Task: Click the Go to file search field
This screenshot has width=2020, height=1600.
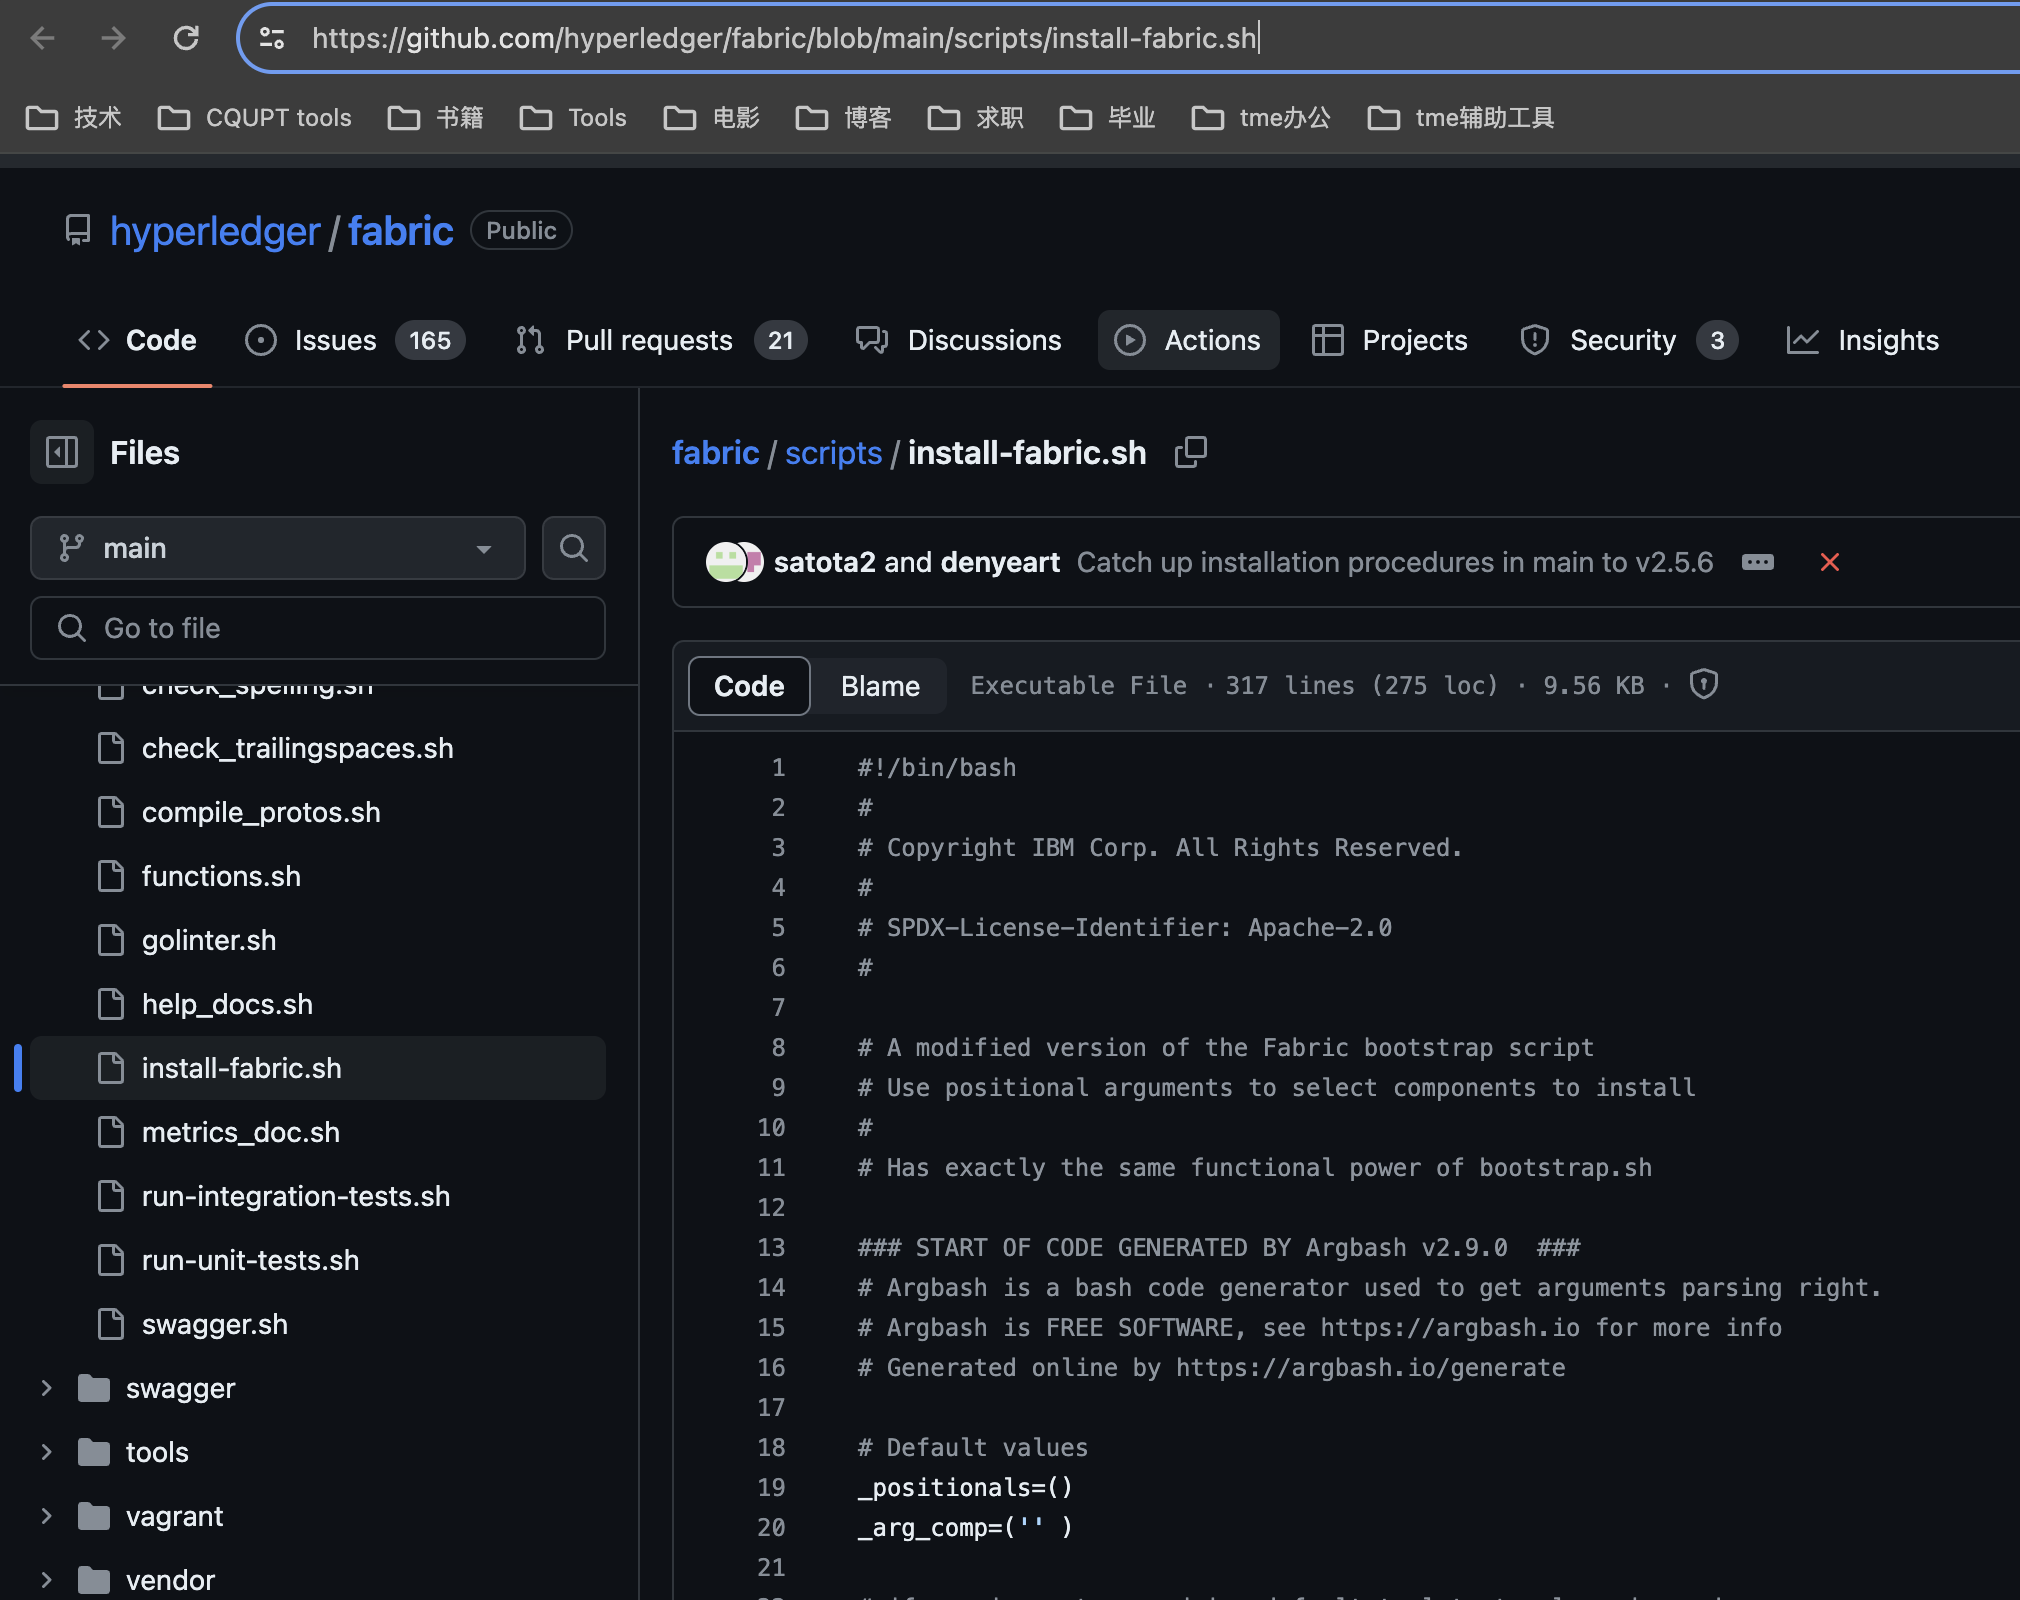Action: [318, 628]
